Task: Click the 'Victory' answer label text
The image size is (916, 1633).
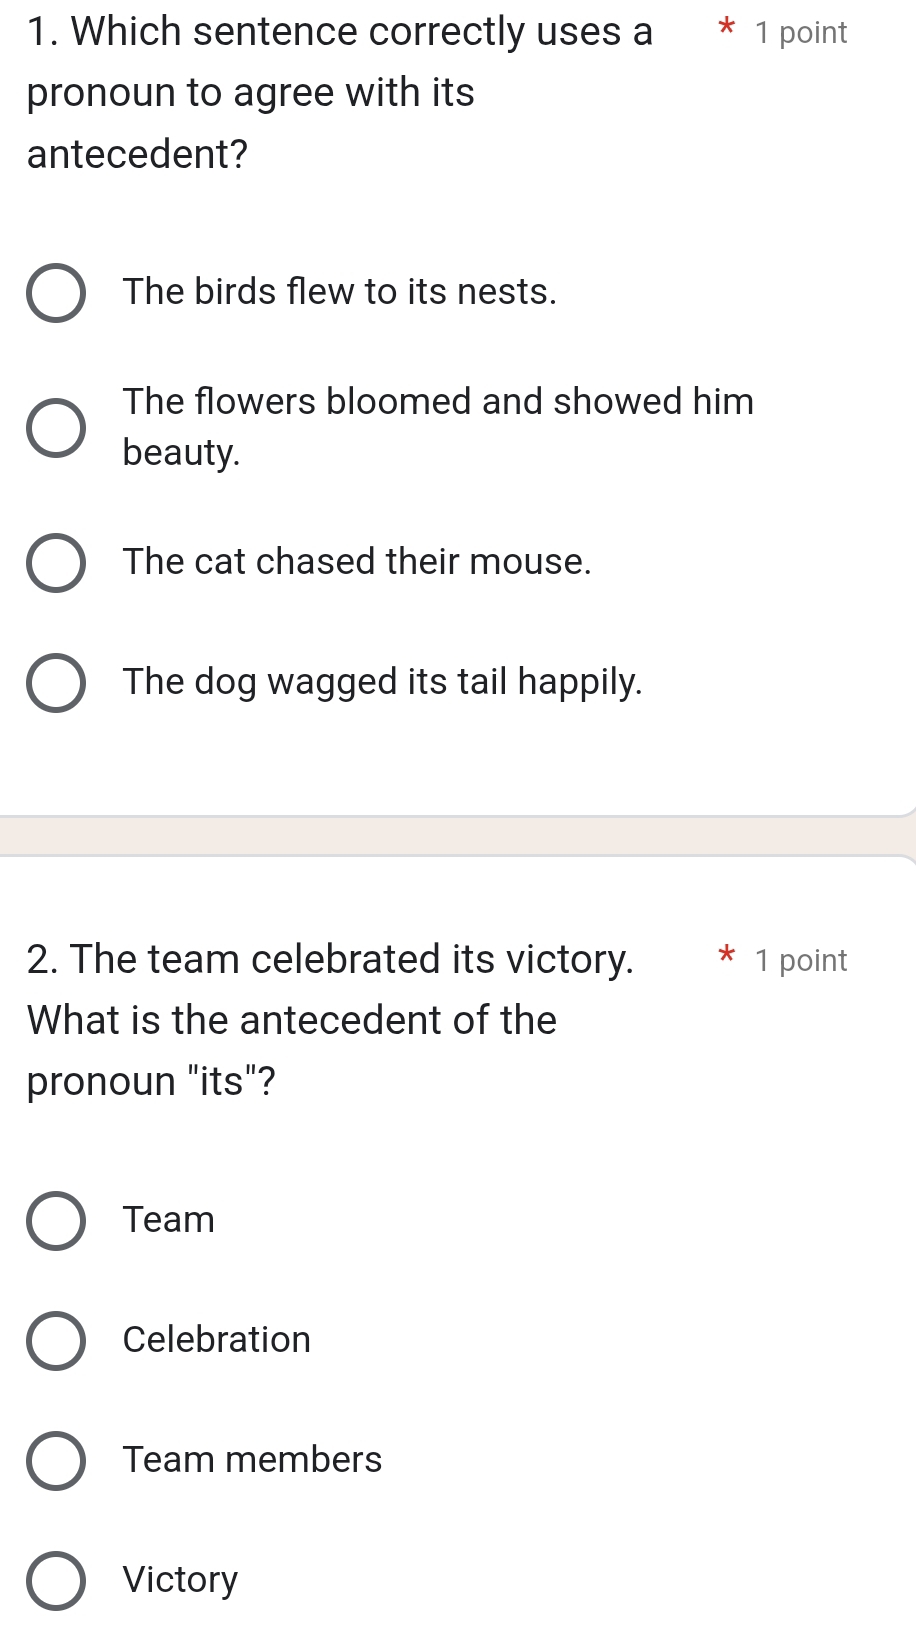Action: pos(180,1580)
